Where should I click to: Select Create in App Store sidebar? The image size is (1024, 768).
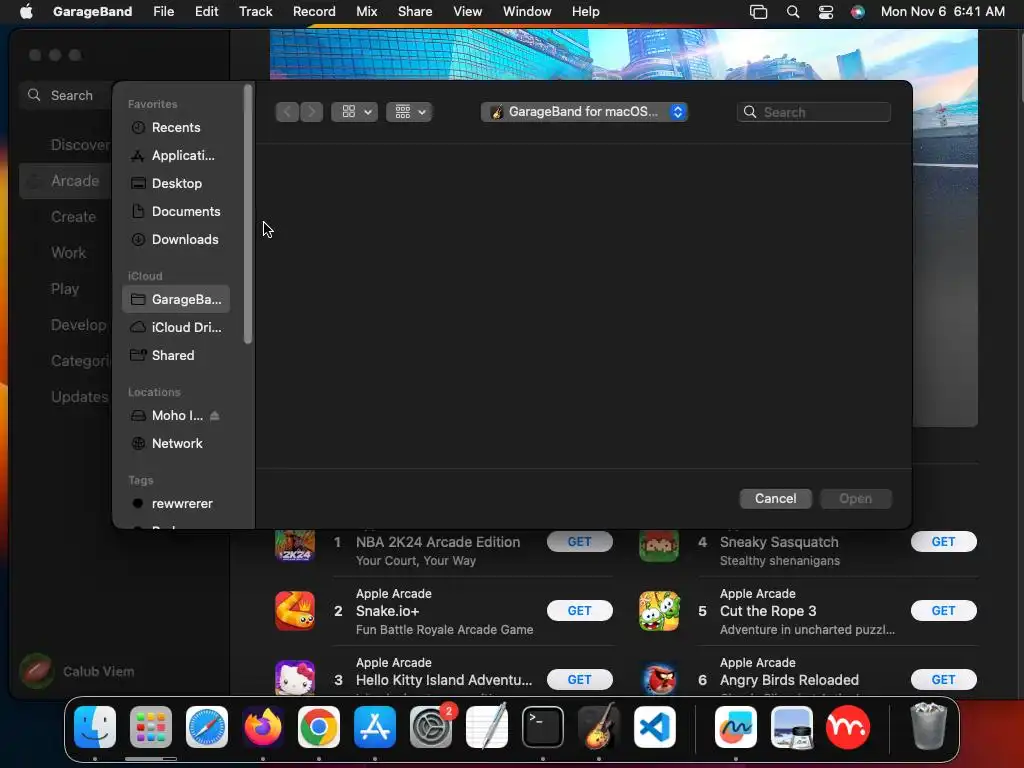(73, 217)
